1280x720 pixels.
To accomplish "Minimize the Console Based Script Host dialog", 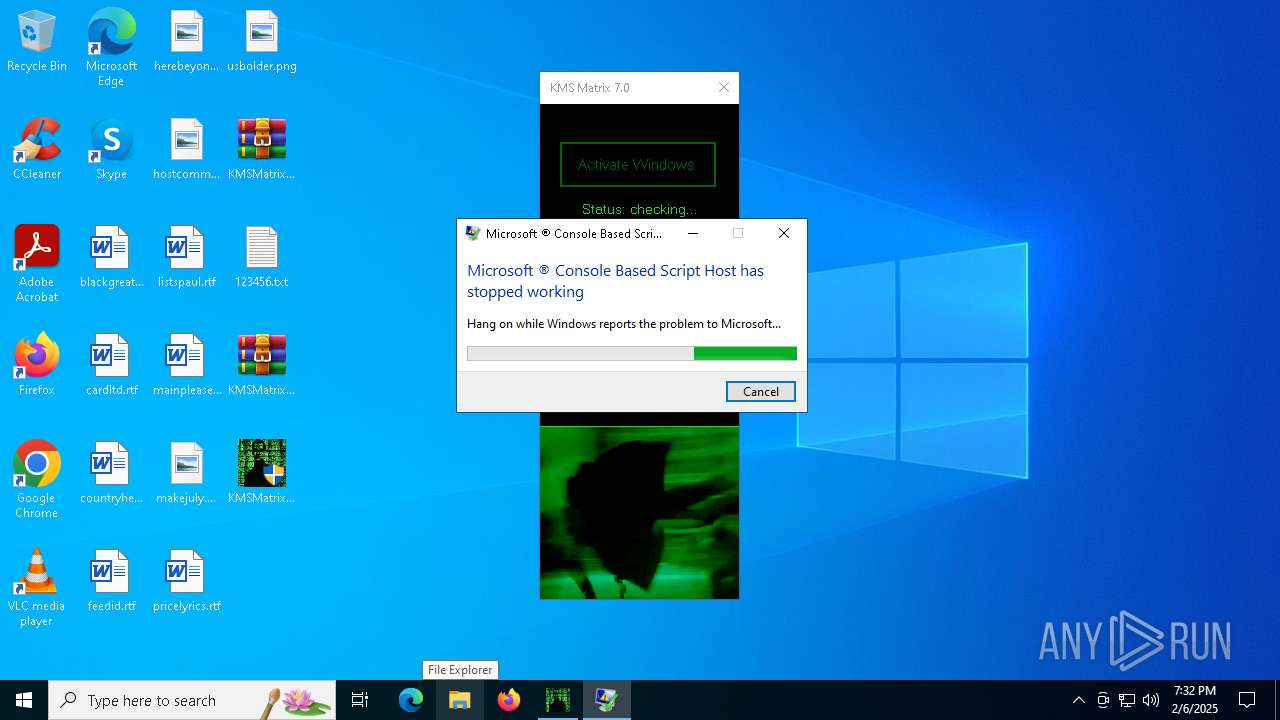I will [692, 233].
